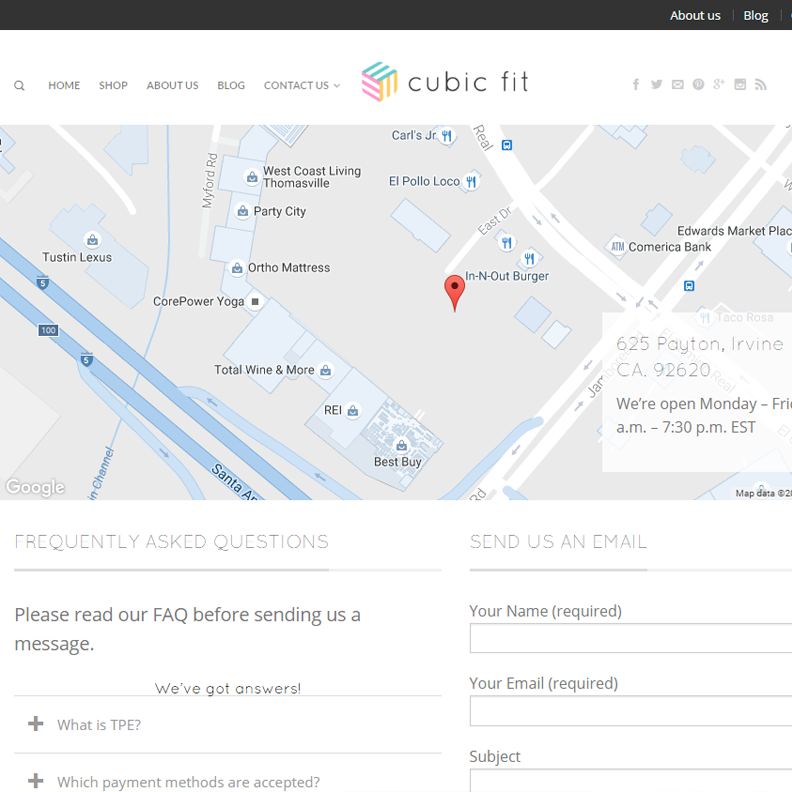Viewport: 792px width, 792px height.
Task: Click the Best Buy shopping marker
Action: (x=402, y=446)
